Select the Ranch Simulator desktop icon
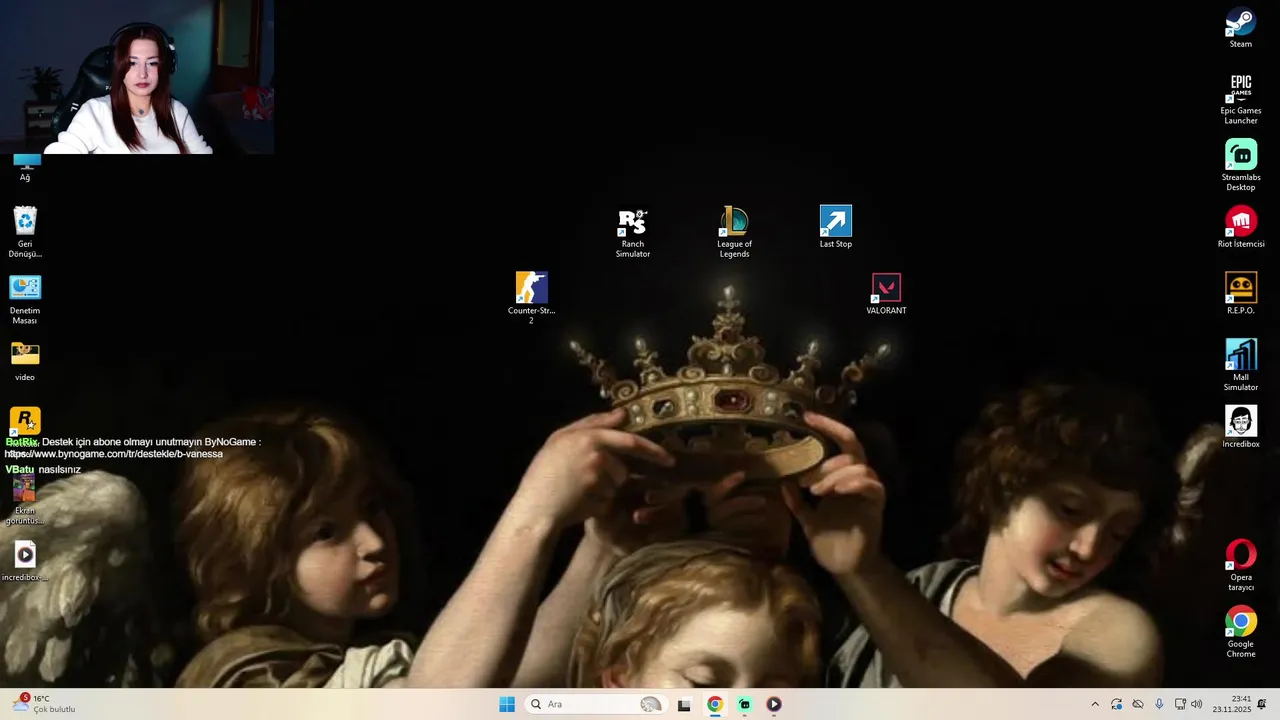Image resolution: width=1280 pixels, height=720 pixels. pyautogui.click(x=632, y=232)
